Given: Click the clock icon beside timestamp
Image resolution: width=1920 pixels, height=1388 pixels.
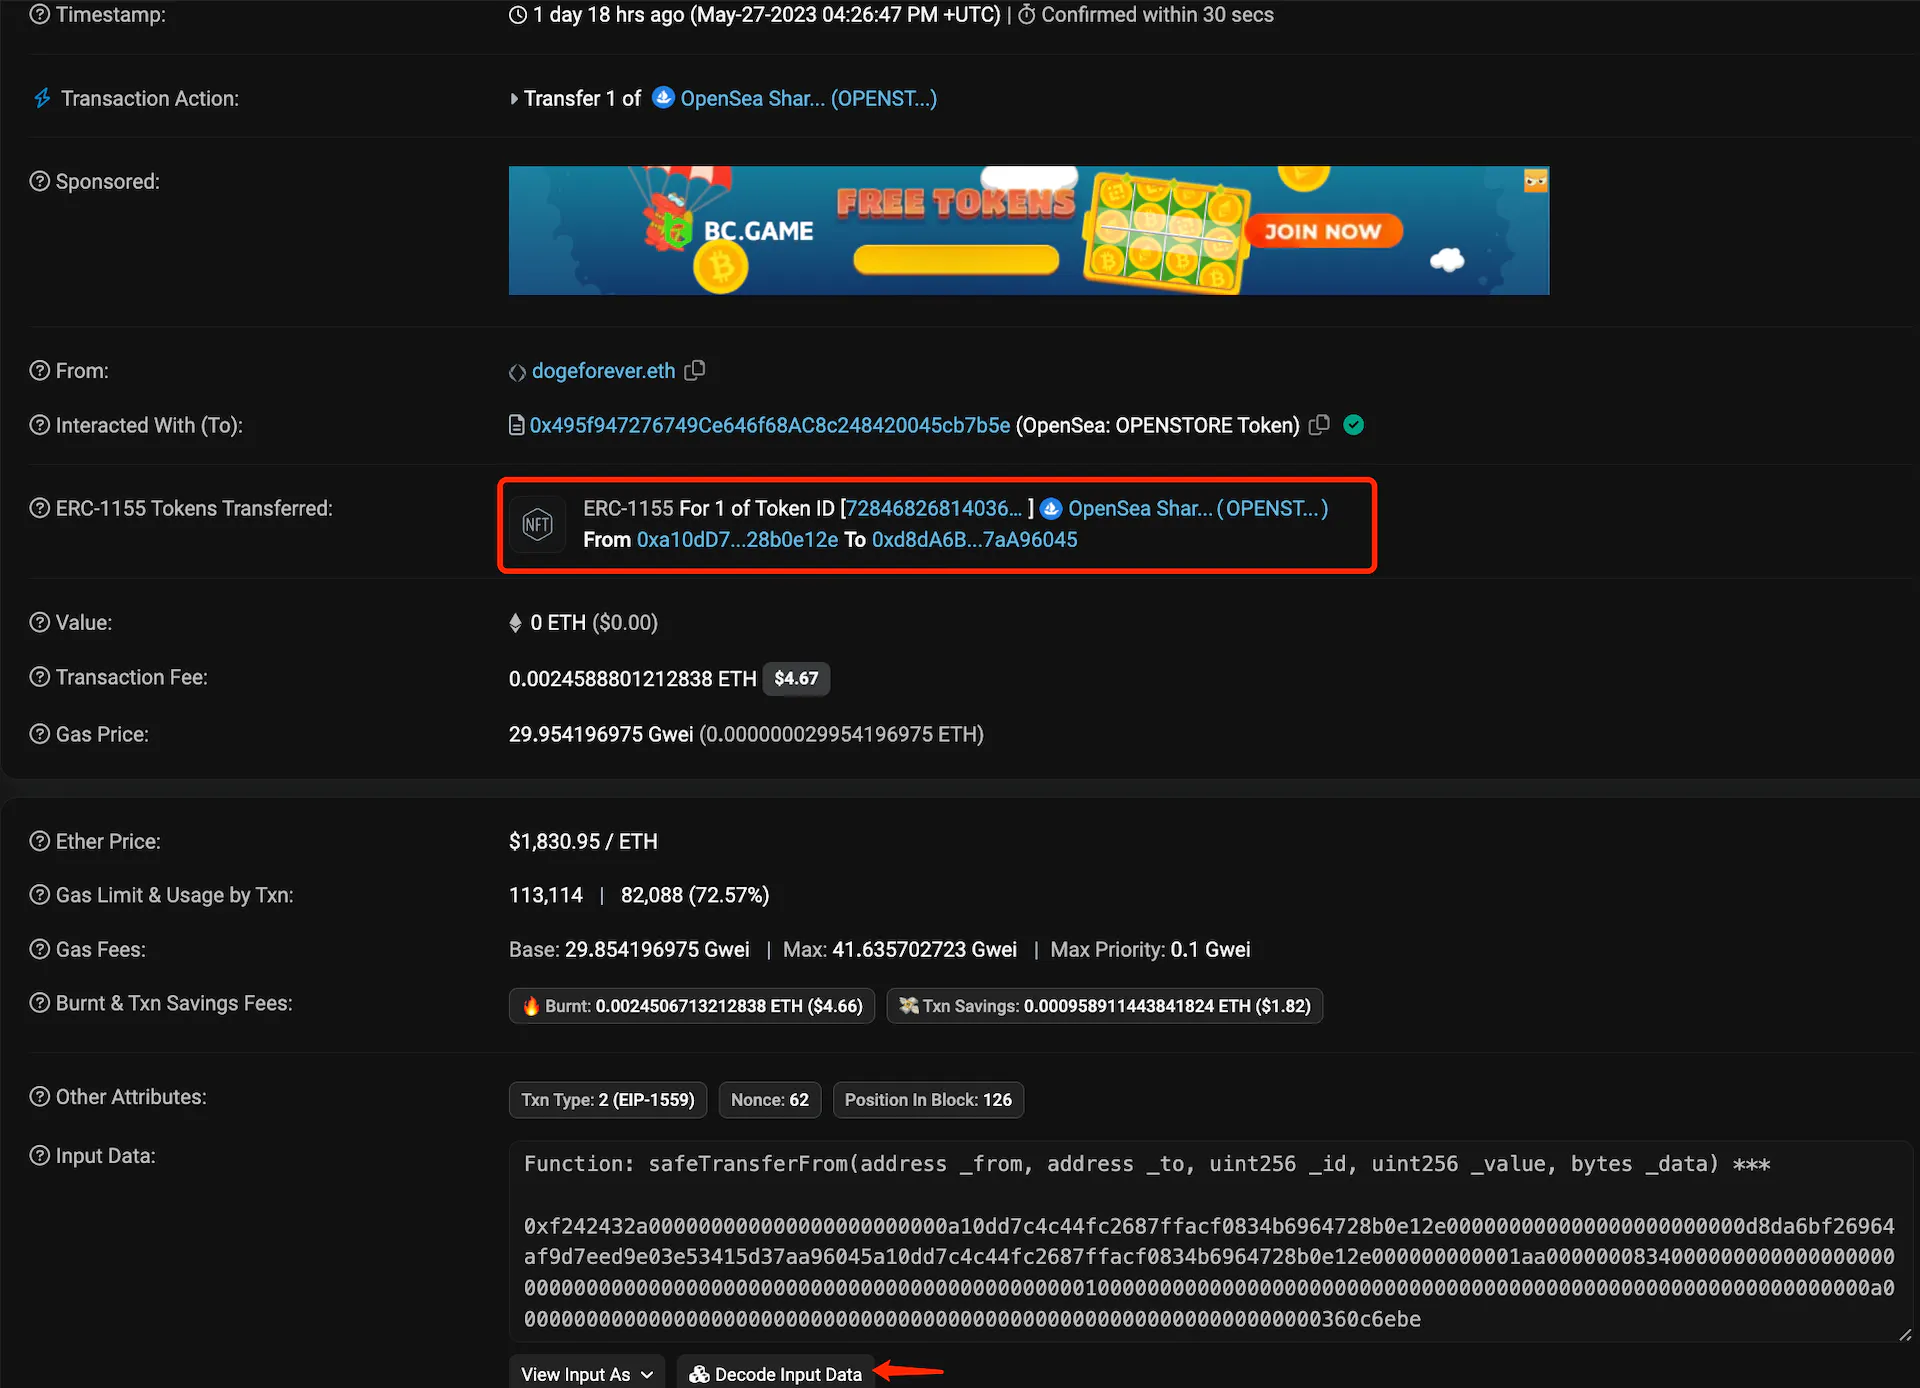Looking at the screenshot, I should [518, 15].
